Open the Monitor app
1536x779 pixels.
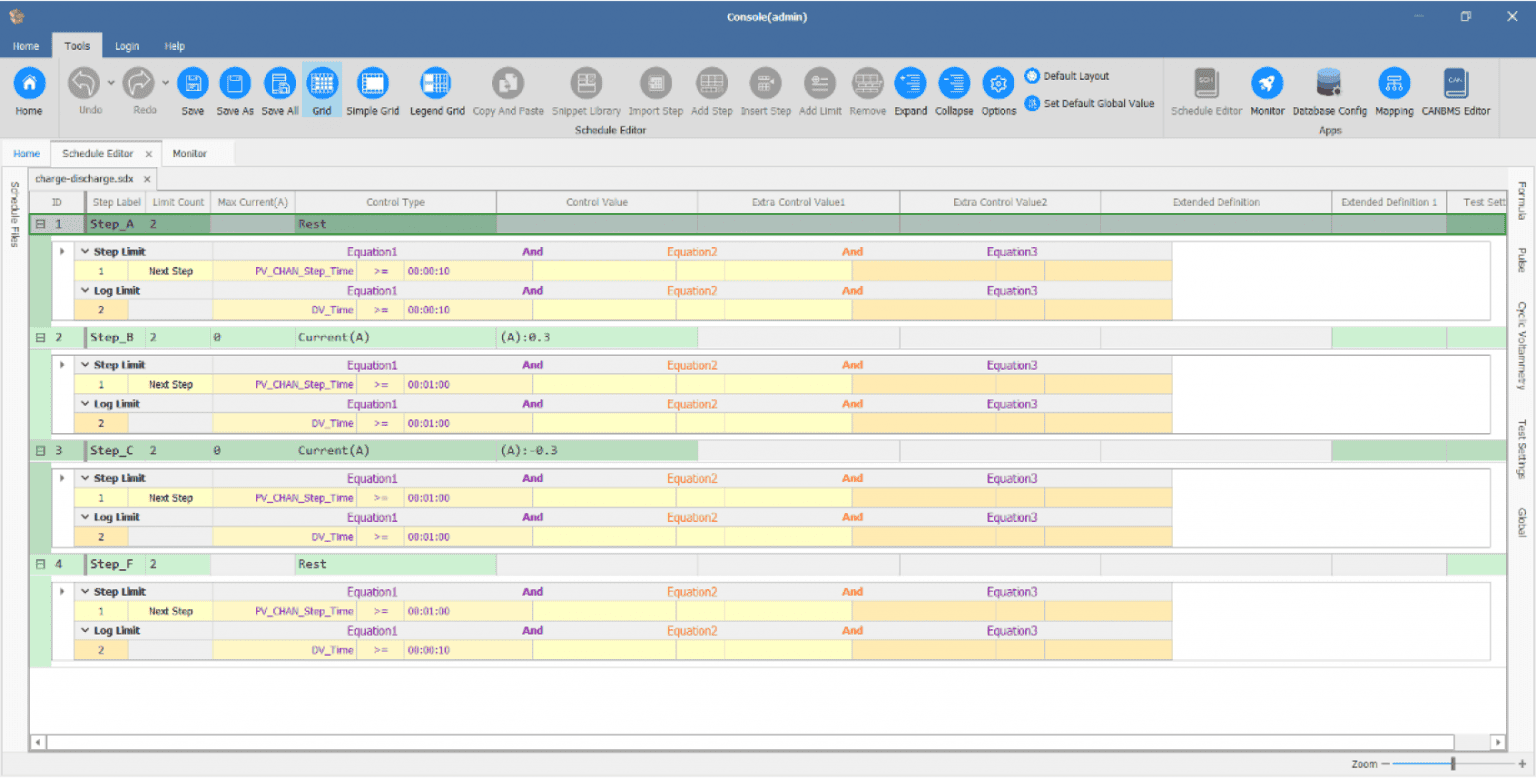pos(1267,90)
